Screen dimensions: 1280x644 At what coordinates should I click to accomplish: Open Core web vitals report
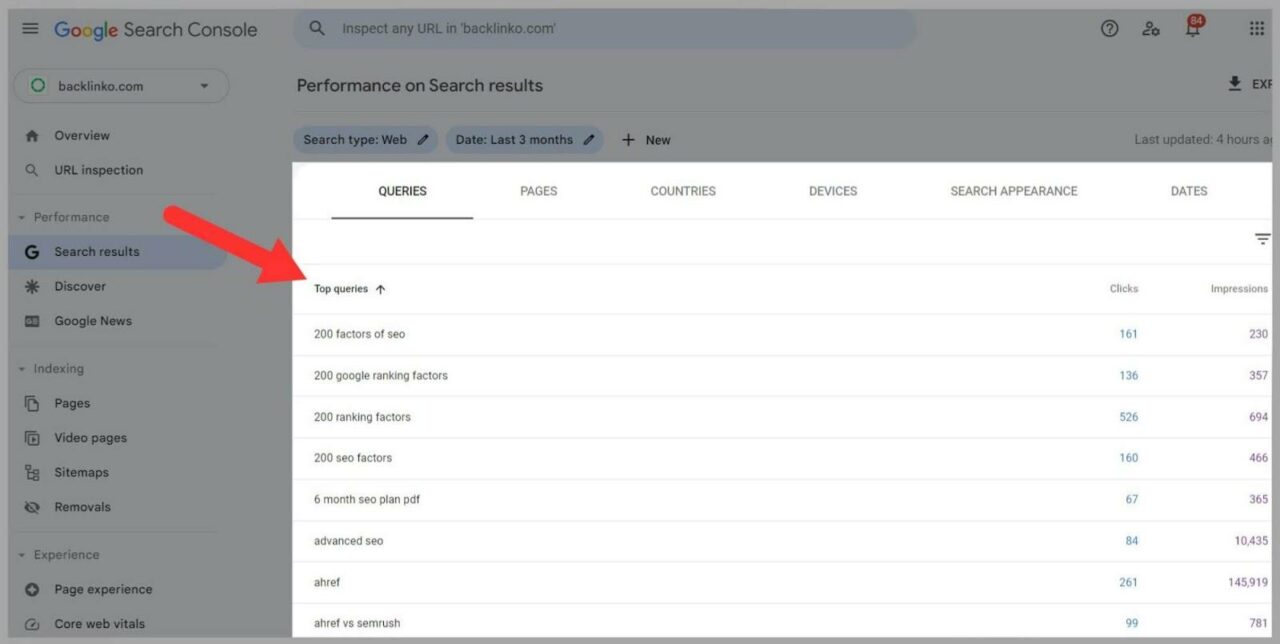[98, 623]
